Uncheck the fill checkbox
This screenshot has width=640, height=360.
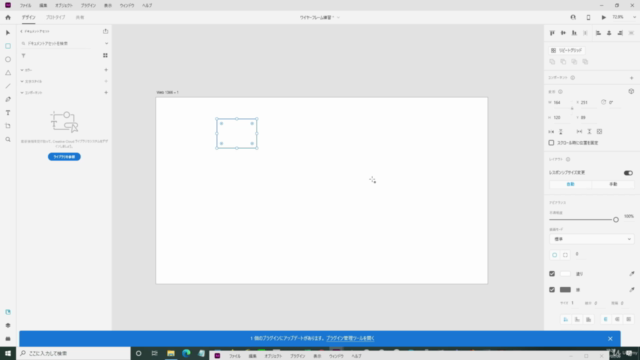tap(552, 274)
